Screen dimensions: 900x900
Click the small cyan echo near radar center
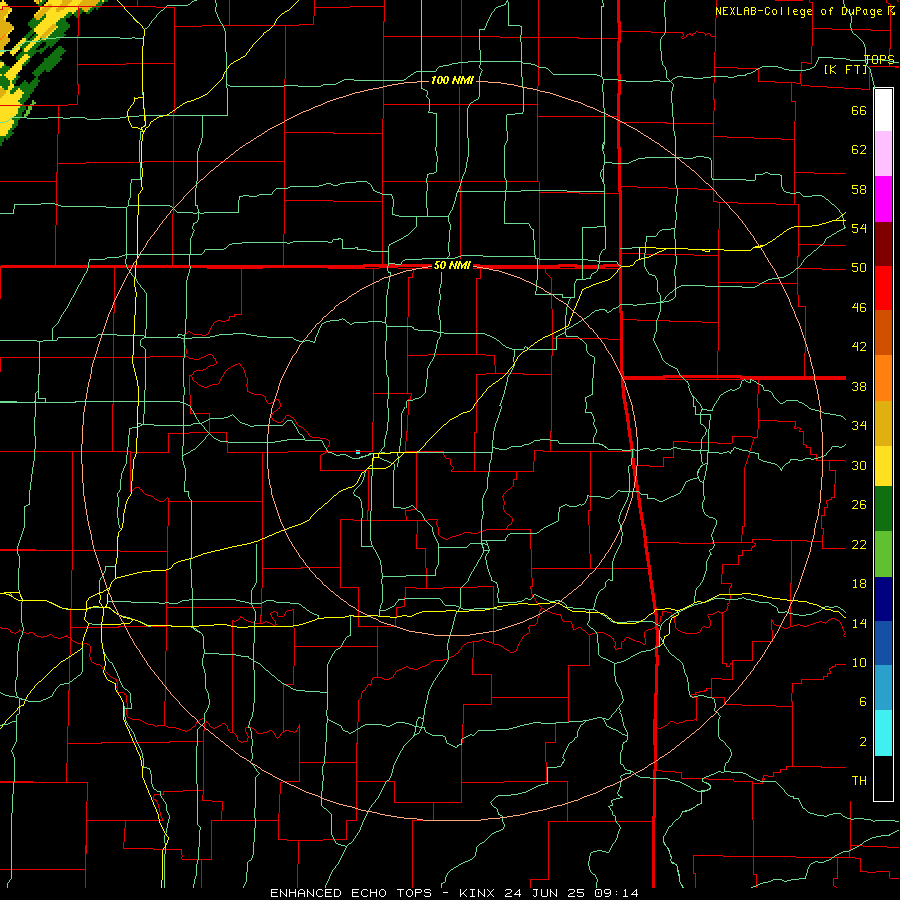click(358, 452)
